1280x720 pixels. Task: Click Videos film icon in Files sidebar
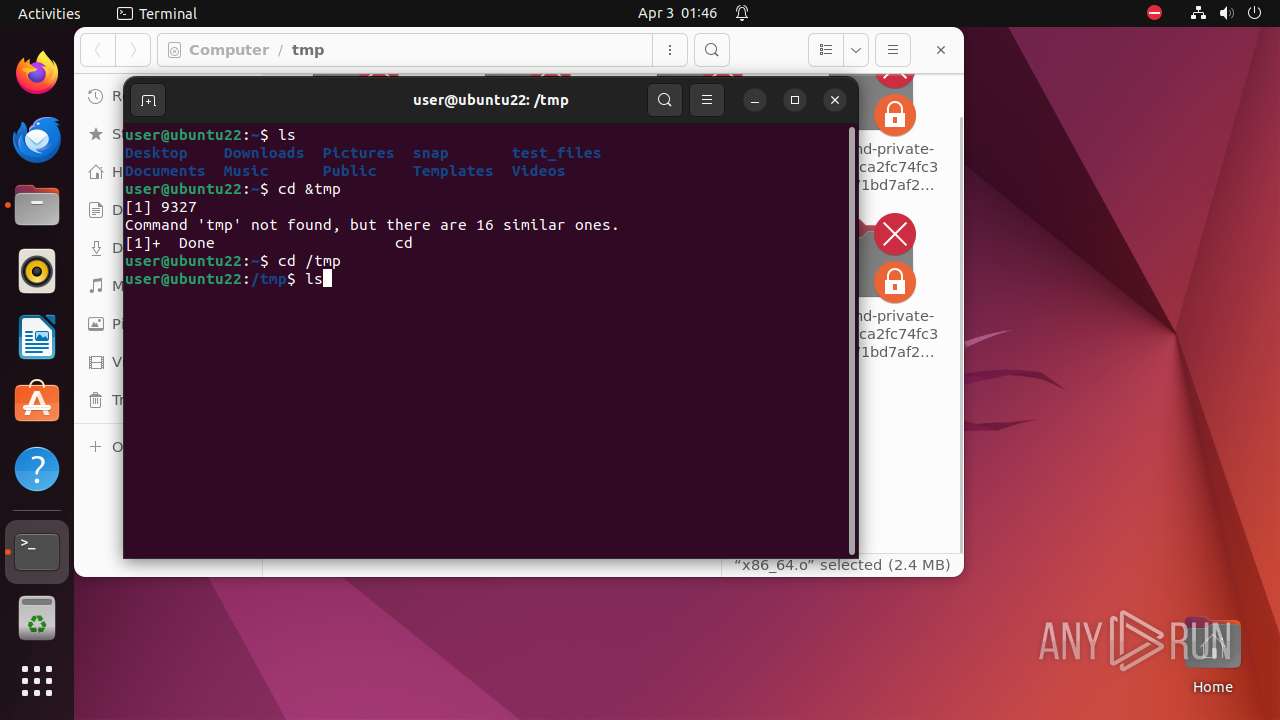coord(96,361)
